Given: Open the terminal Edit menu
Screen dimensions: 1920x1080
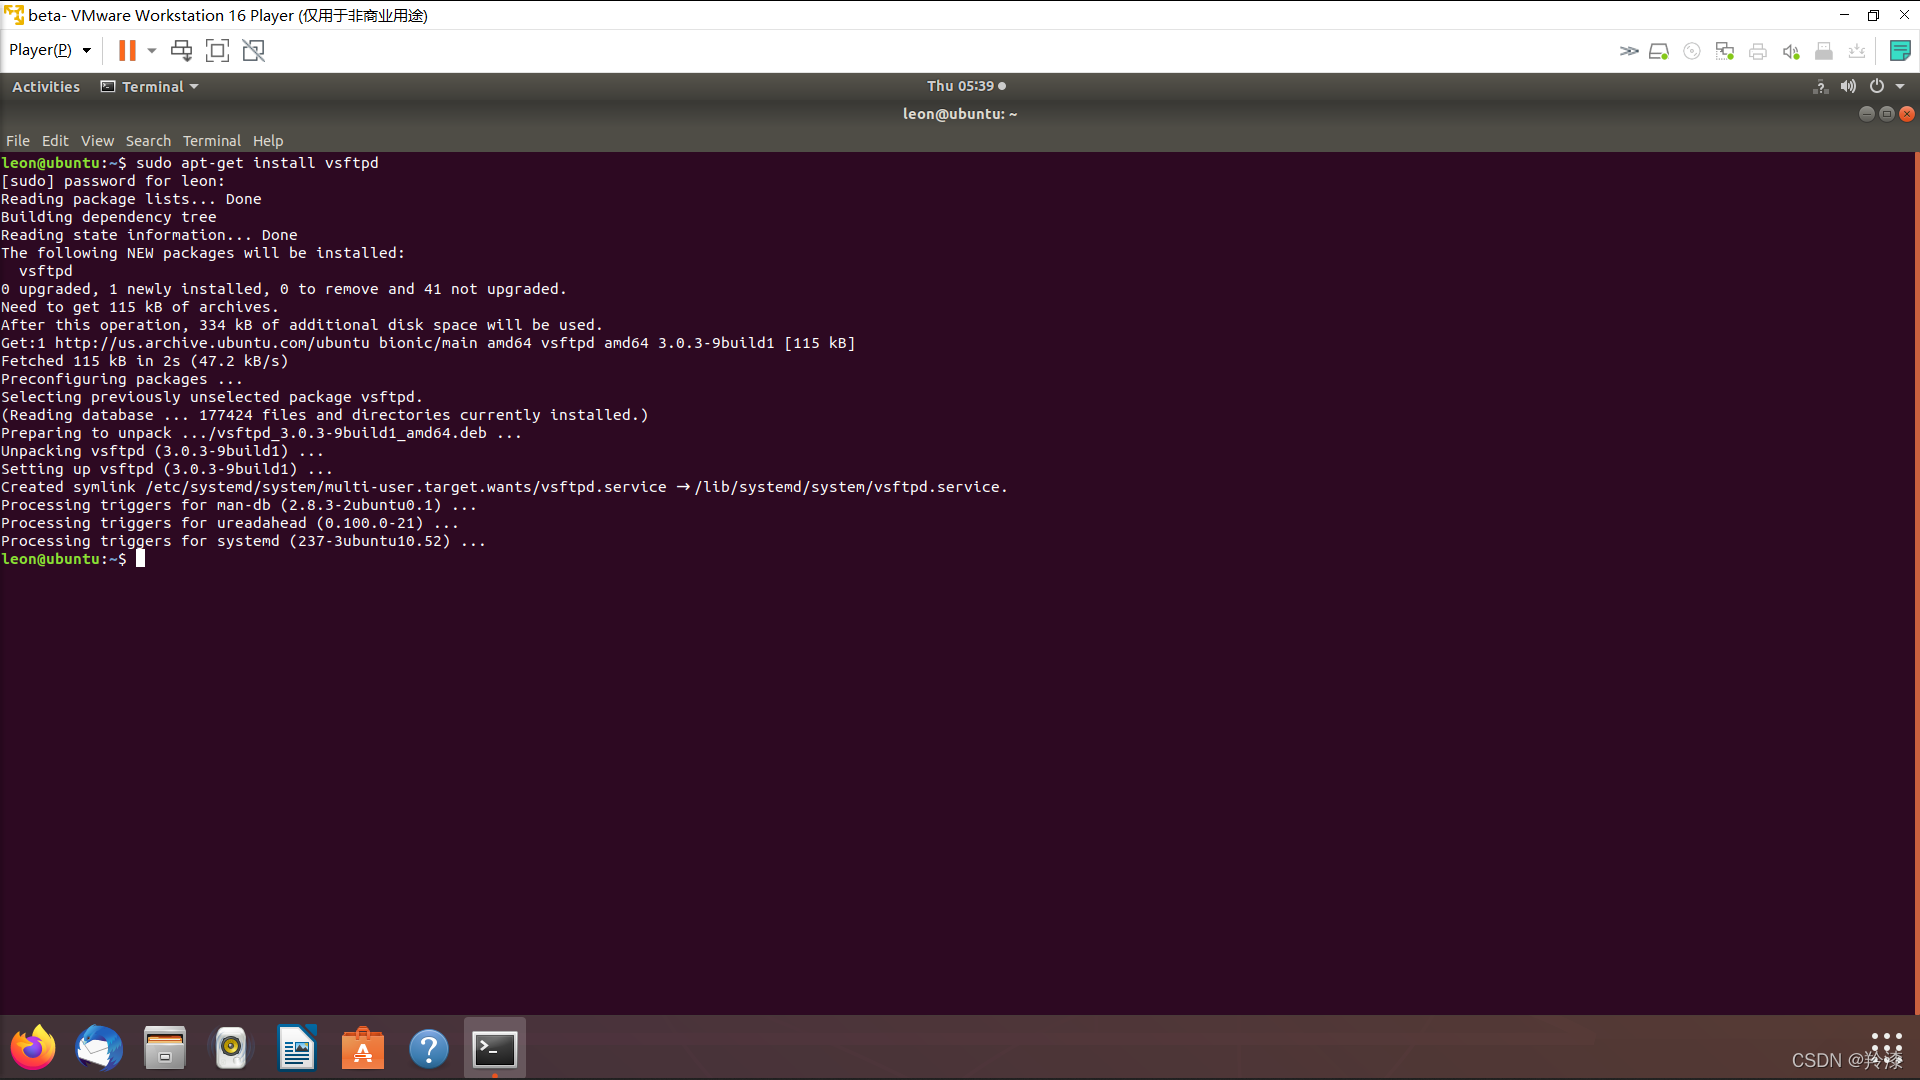Looking at the screenshot, I should pos(55,141).
